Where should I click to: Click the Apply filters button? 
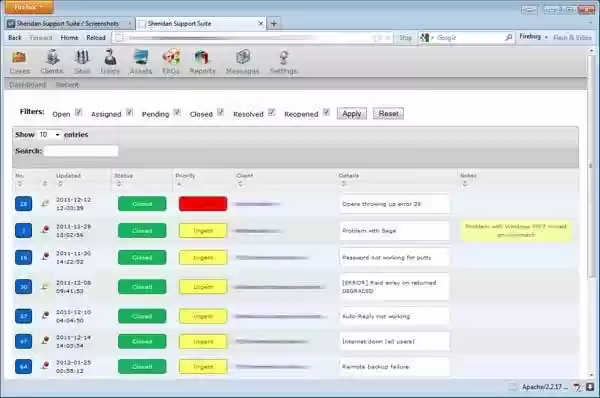coord(352,114)
